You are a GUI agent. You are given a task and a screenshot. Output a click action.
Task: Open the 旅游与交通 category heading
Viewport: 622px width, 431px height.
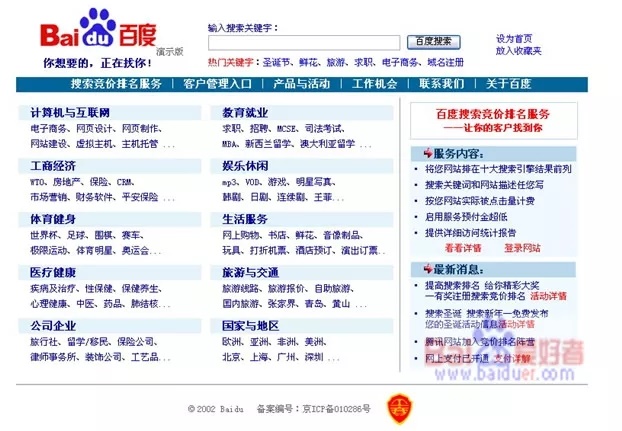[x=251, y=273]
